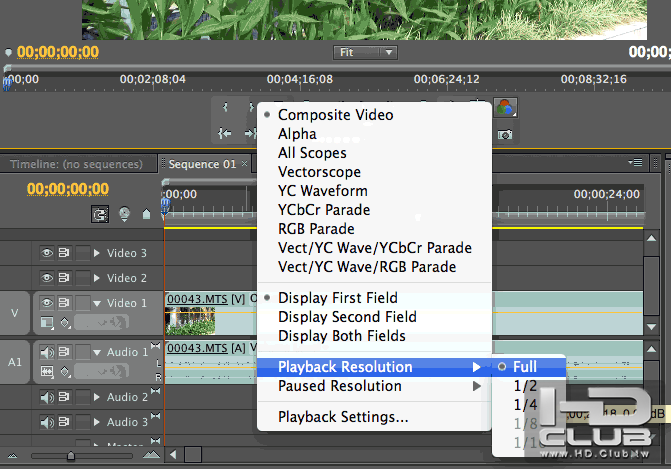Toggle sync lock on Video 2
The height and width of the screenshot is (469, 671).
click(x=64, y=278)
